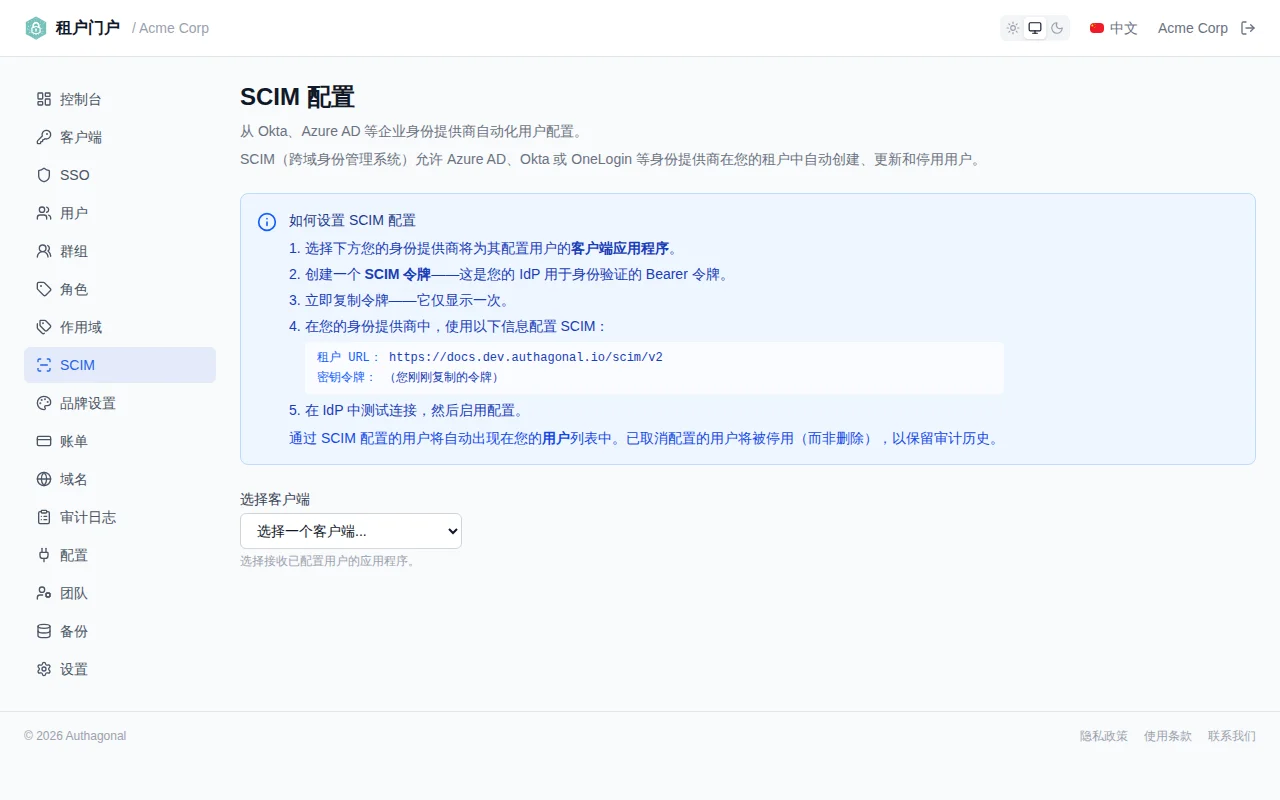Open 控制台 in the sidebar
The image size is (1280, 800).
click(120, 99)
